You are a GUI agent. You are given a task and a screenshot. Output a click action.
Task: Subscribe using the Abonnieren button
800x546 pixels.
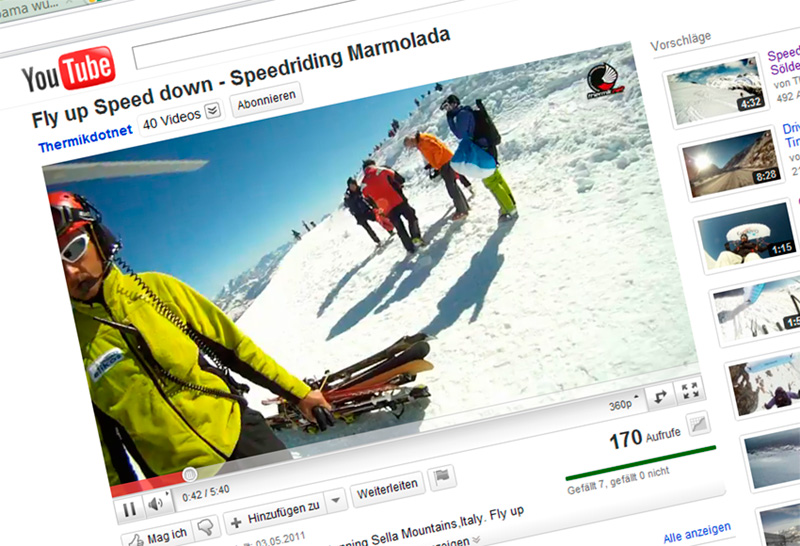(x=266, y=100)
